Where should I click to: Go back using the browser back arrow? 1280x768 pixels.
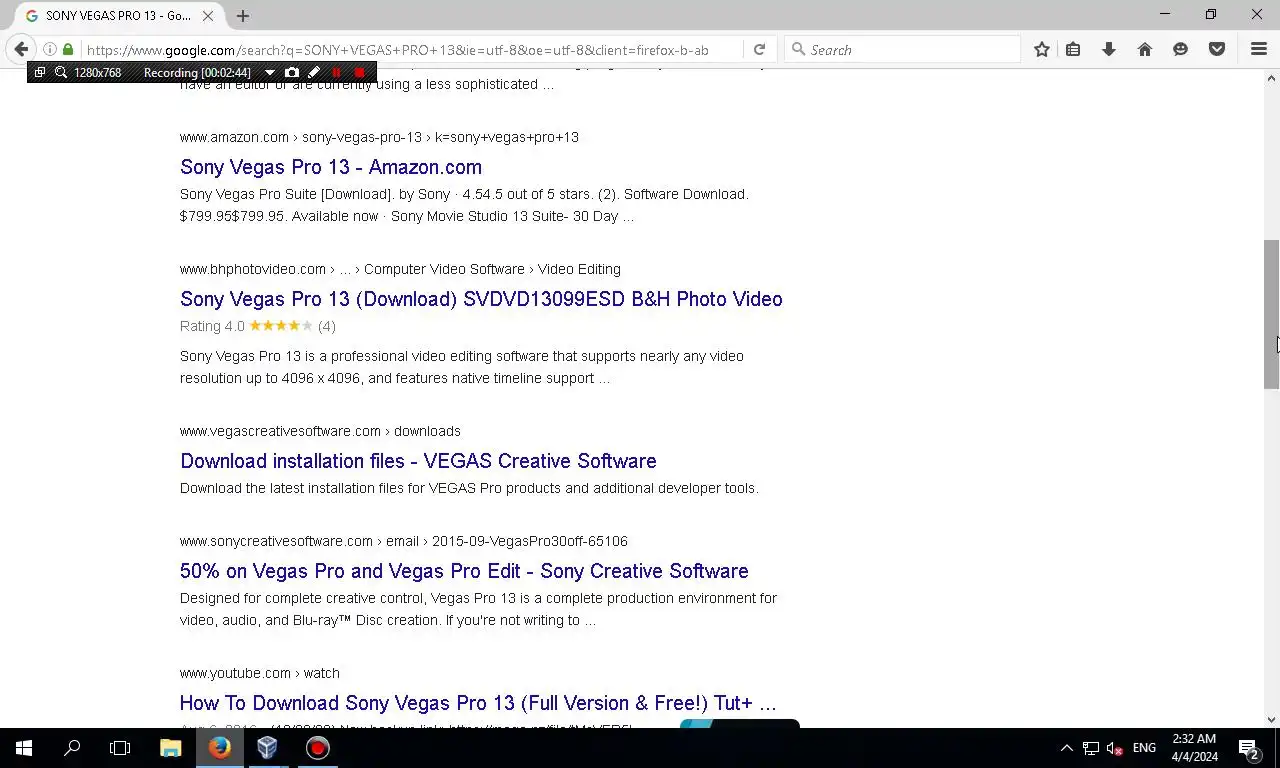pyautogui.click(x=21, y=49)
